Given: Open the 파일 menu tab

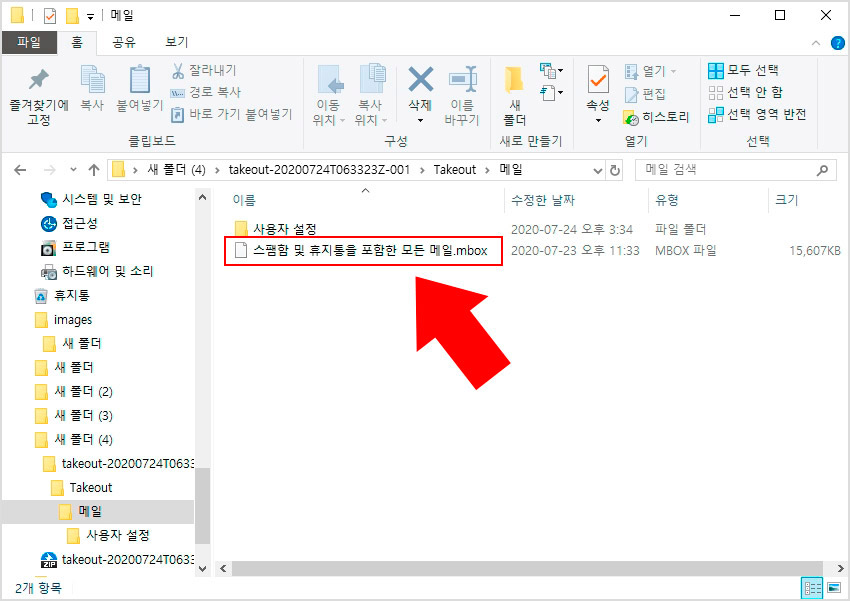Looking at the screenshot, I should [29, 42].
